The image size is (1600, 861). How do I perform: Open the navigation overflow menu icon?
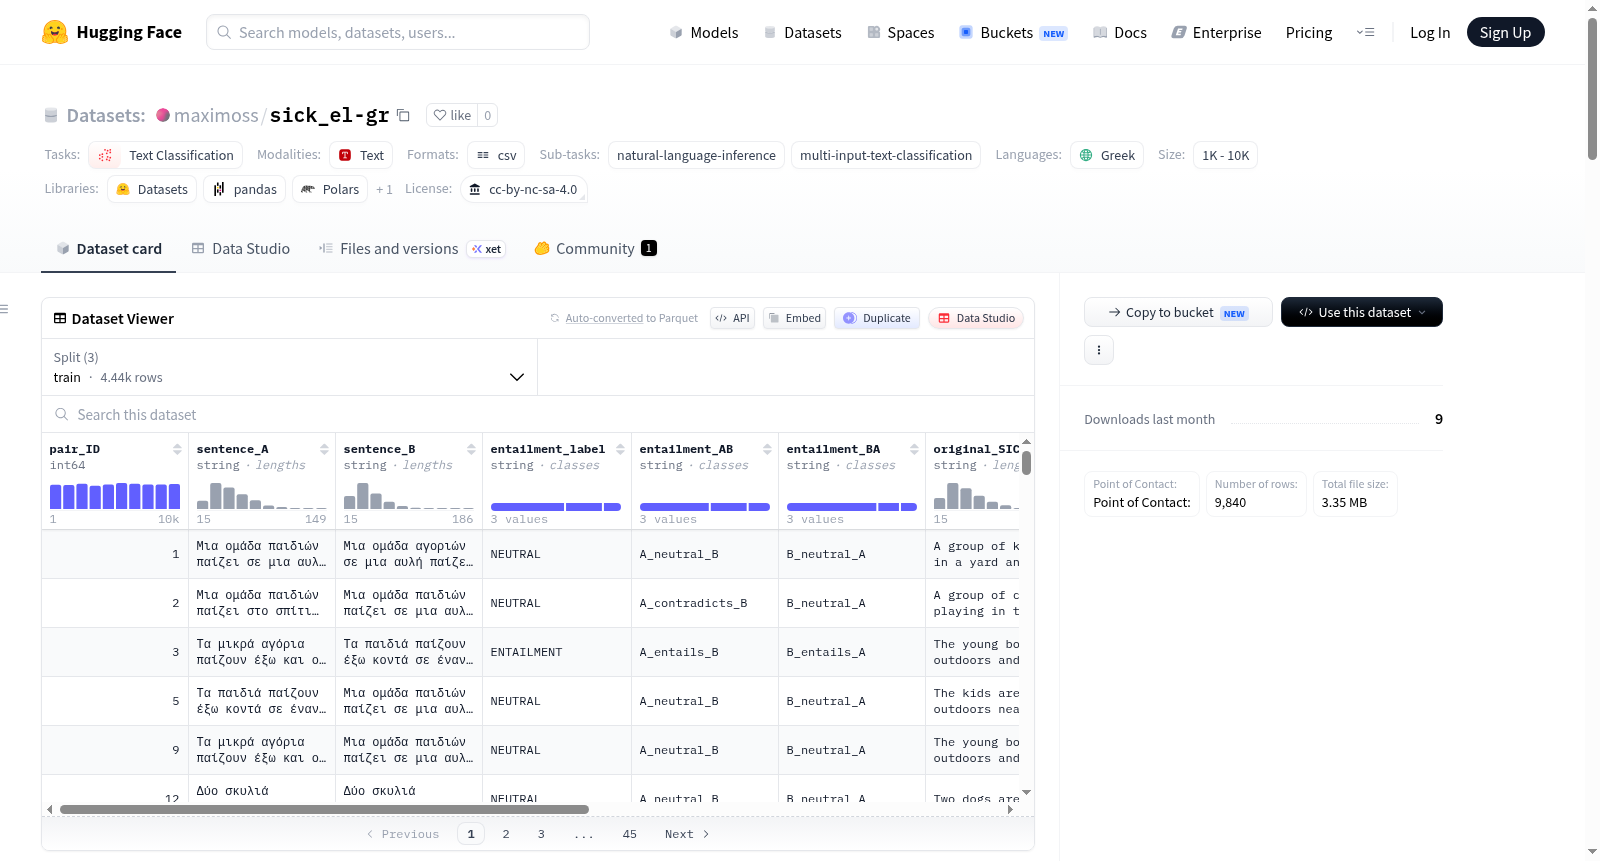tap(1365, 32)
